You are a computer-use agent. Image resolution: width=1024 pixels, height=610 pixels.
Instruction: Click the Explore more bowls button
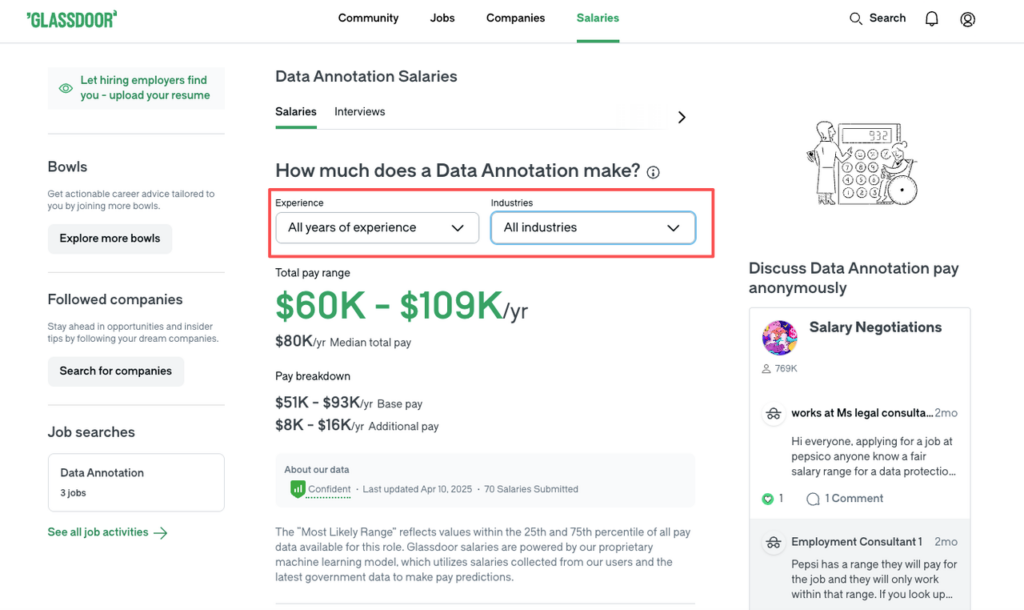110,239
